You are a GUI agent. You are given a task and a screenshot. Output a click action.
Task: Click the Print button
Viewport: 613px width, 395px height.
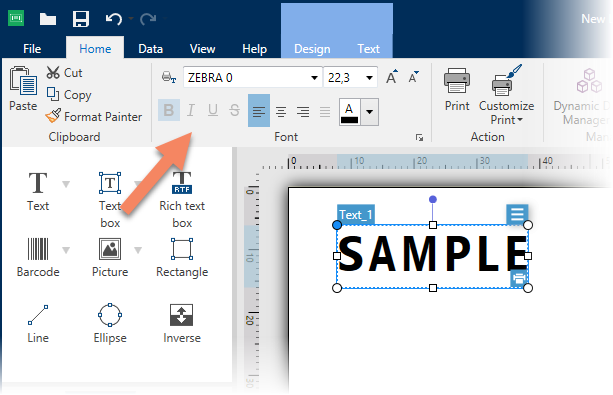[x=457, y=90]
